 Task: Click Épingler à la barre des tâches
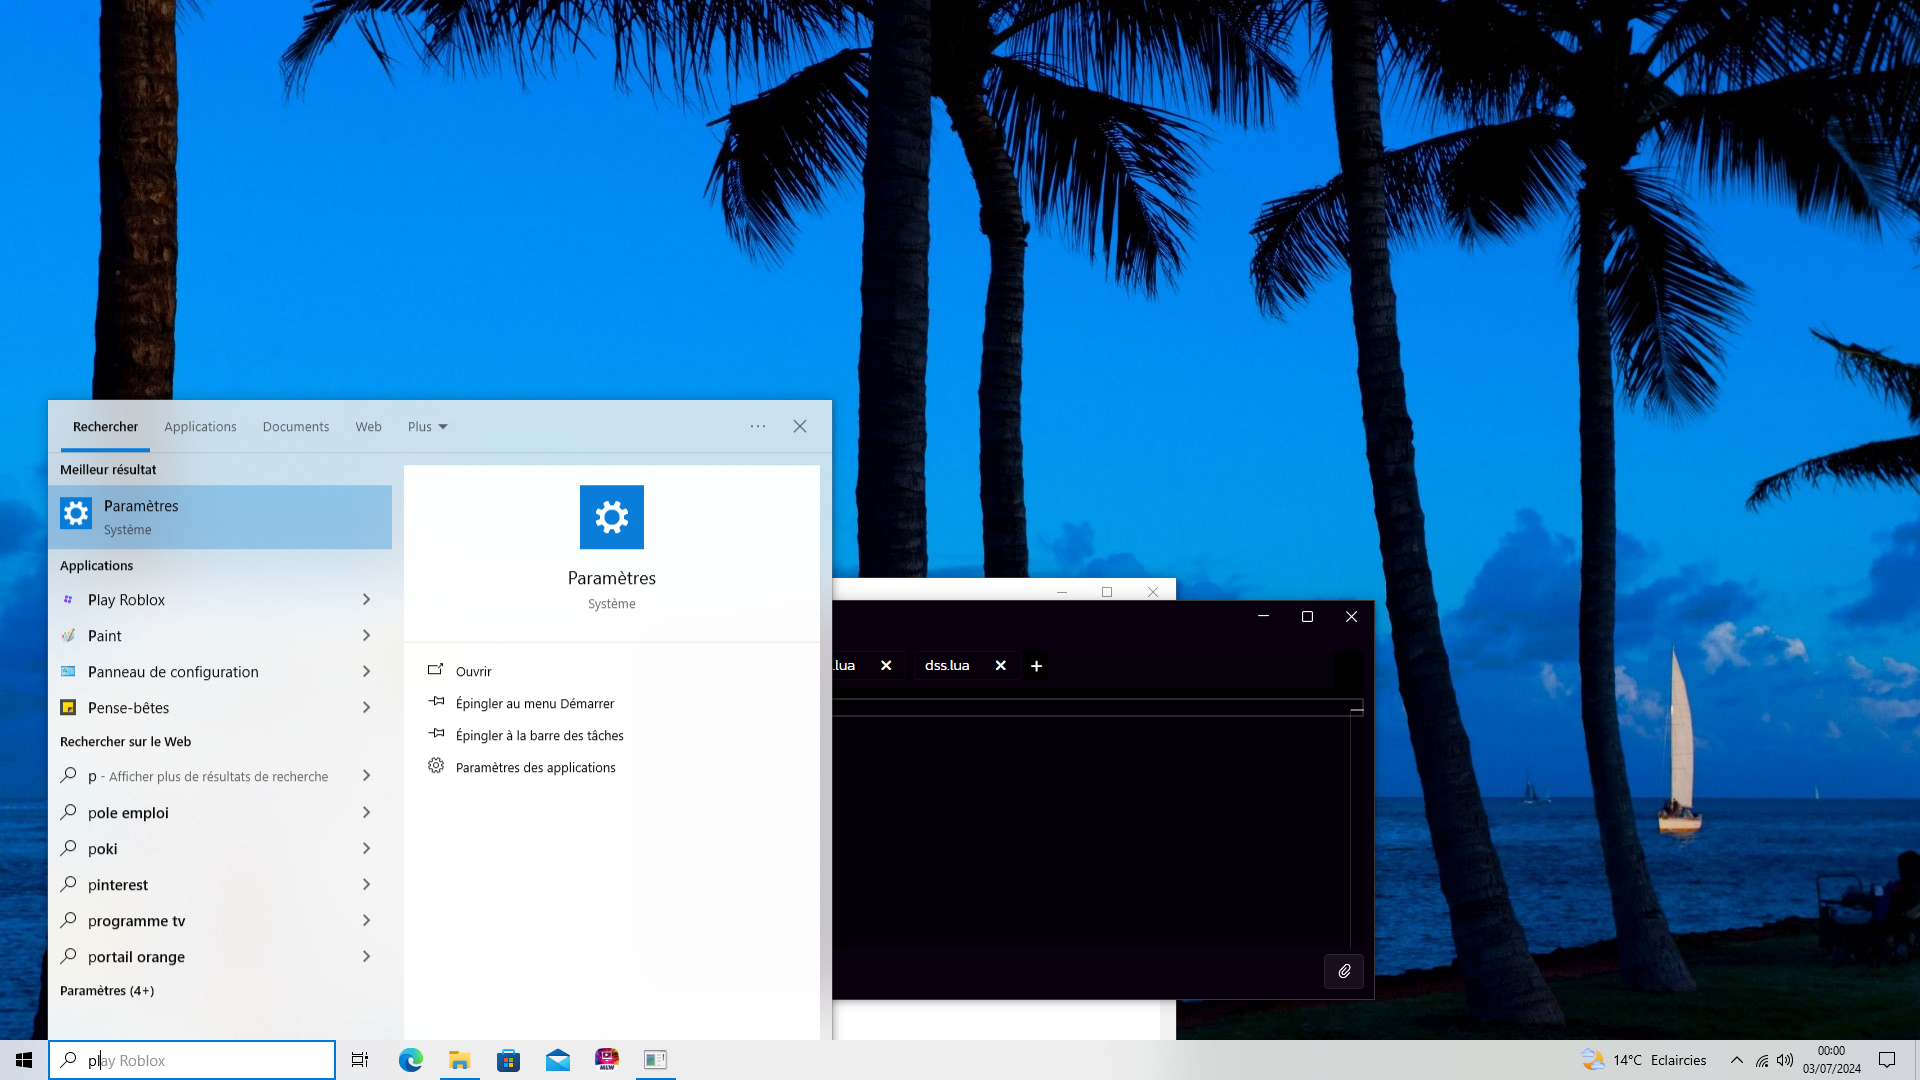pos(539,736)
